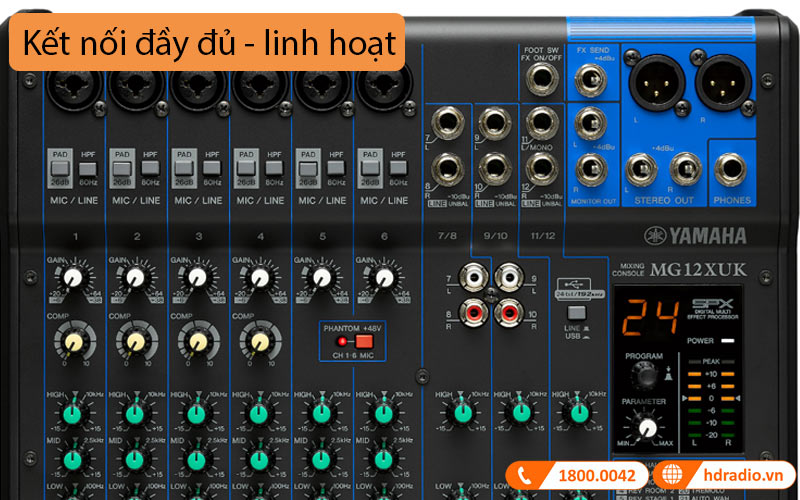This screenshot has width=800, height=500.
Task: Click the white RCA input 9 L
Action: pyautogui.click(x=509, y=278)
